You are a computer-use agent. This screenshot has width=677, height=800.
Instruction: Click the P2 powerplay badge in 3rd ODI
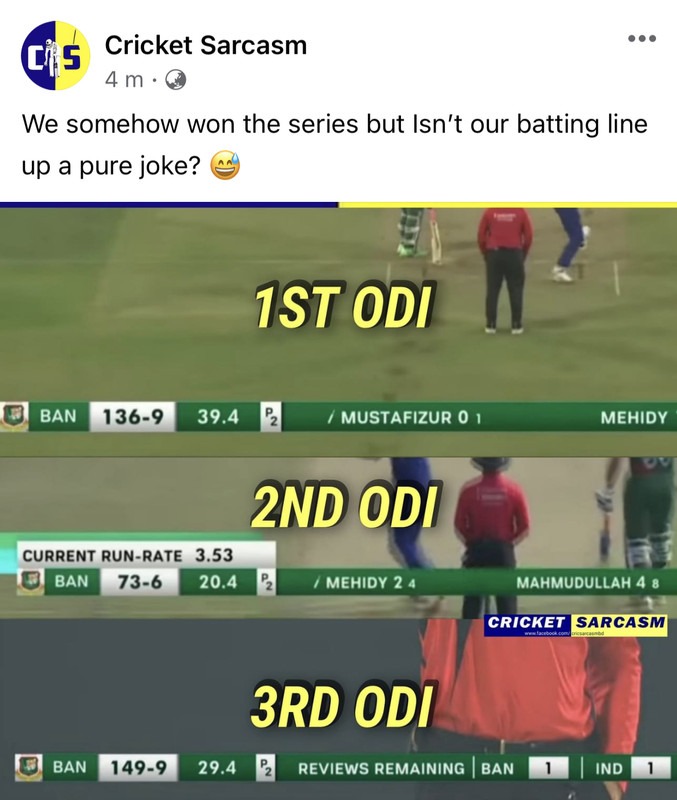[x=266, y=767]
